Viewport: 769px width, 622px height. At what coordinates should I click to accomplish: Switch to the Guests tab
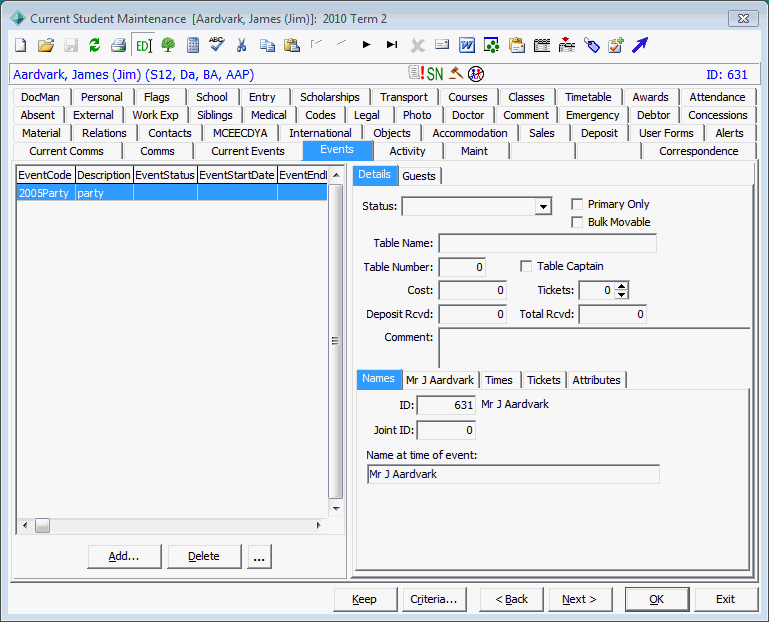pos(419,176)
